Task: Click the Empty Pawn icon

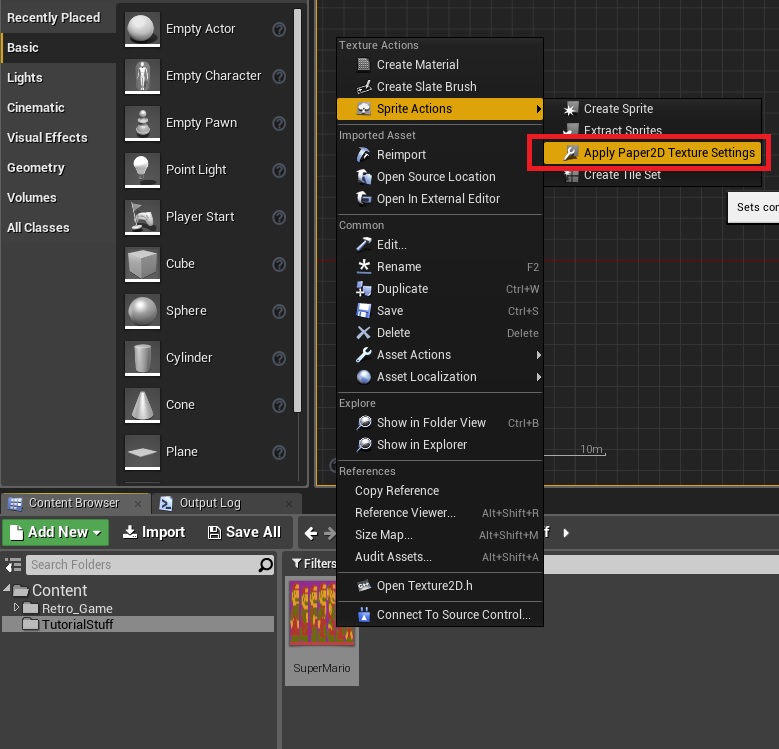Action: click(x=142, y=122)
